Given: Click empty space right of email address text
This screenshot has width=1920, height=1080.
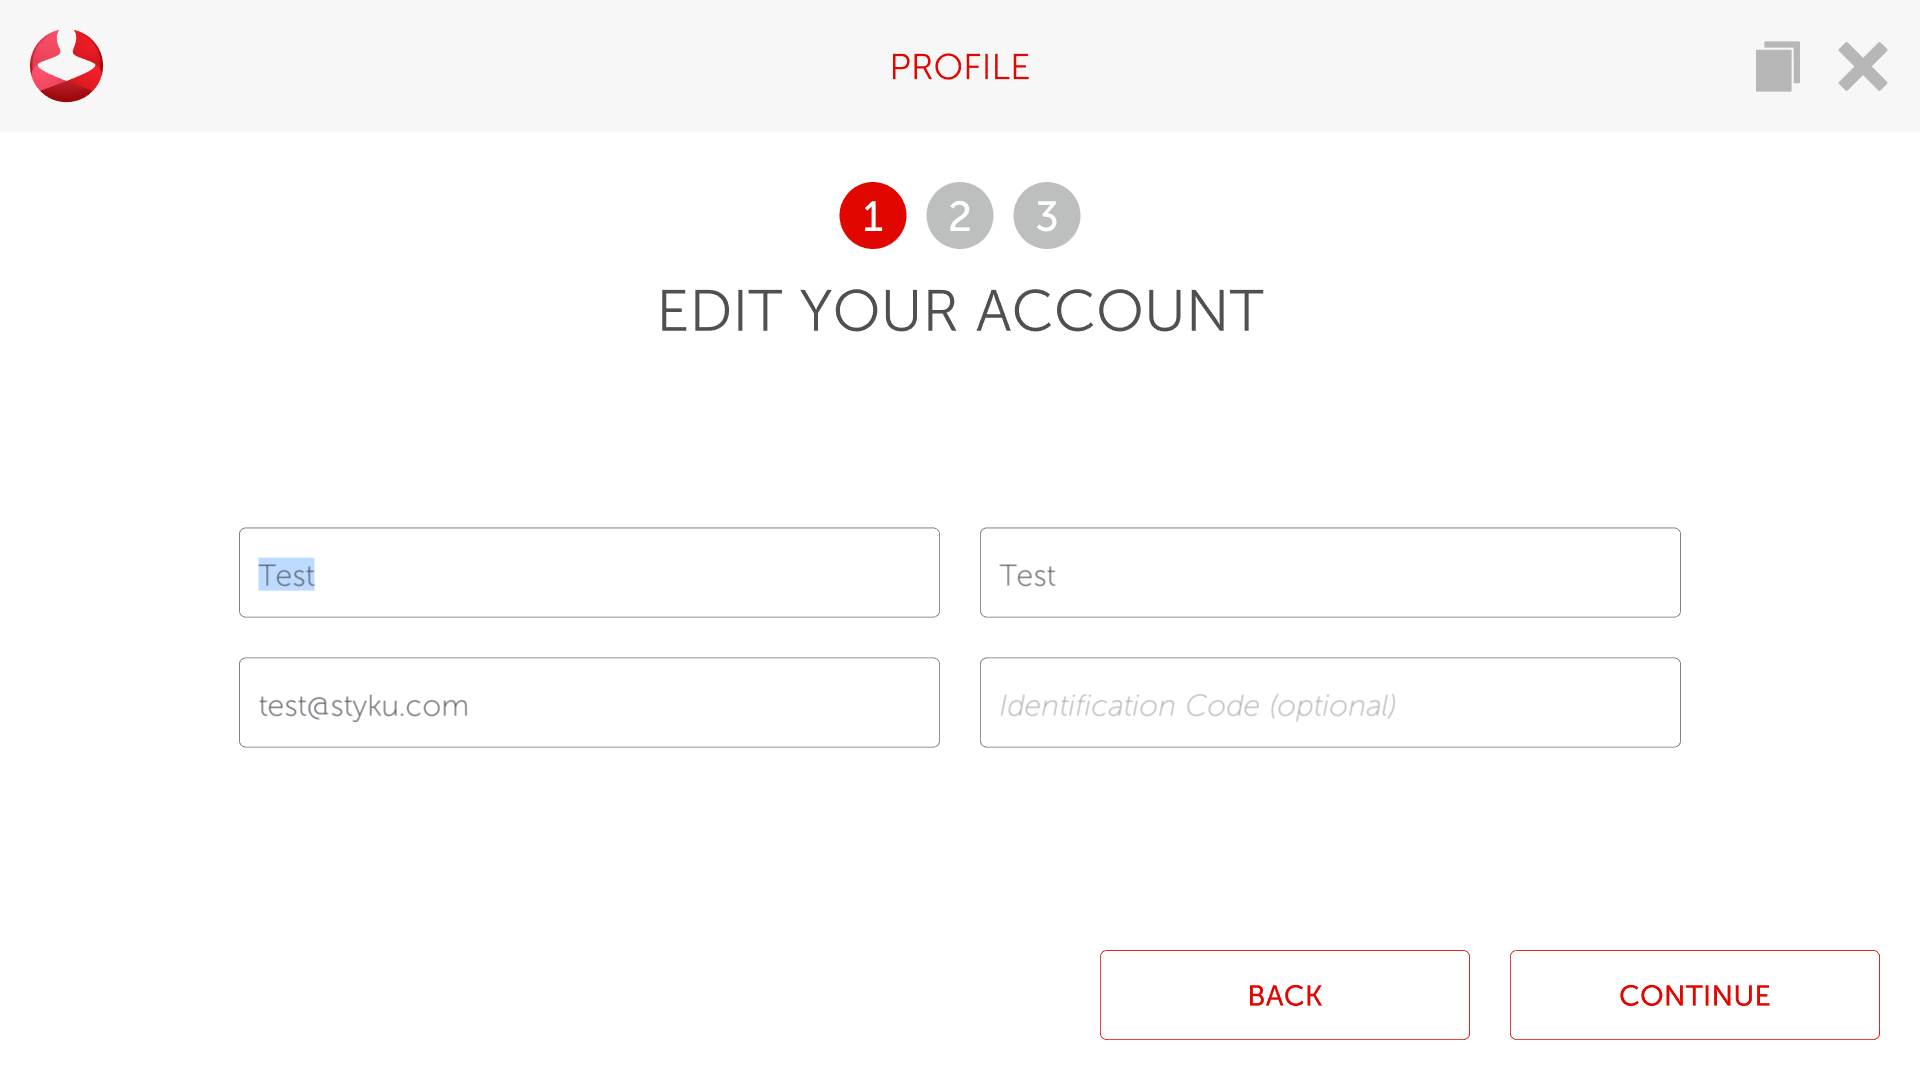Looking at the screenshot, I should 700,703.
